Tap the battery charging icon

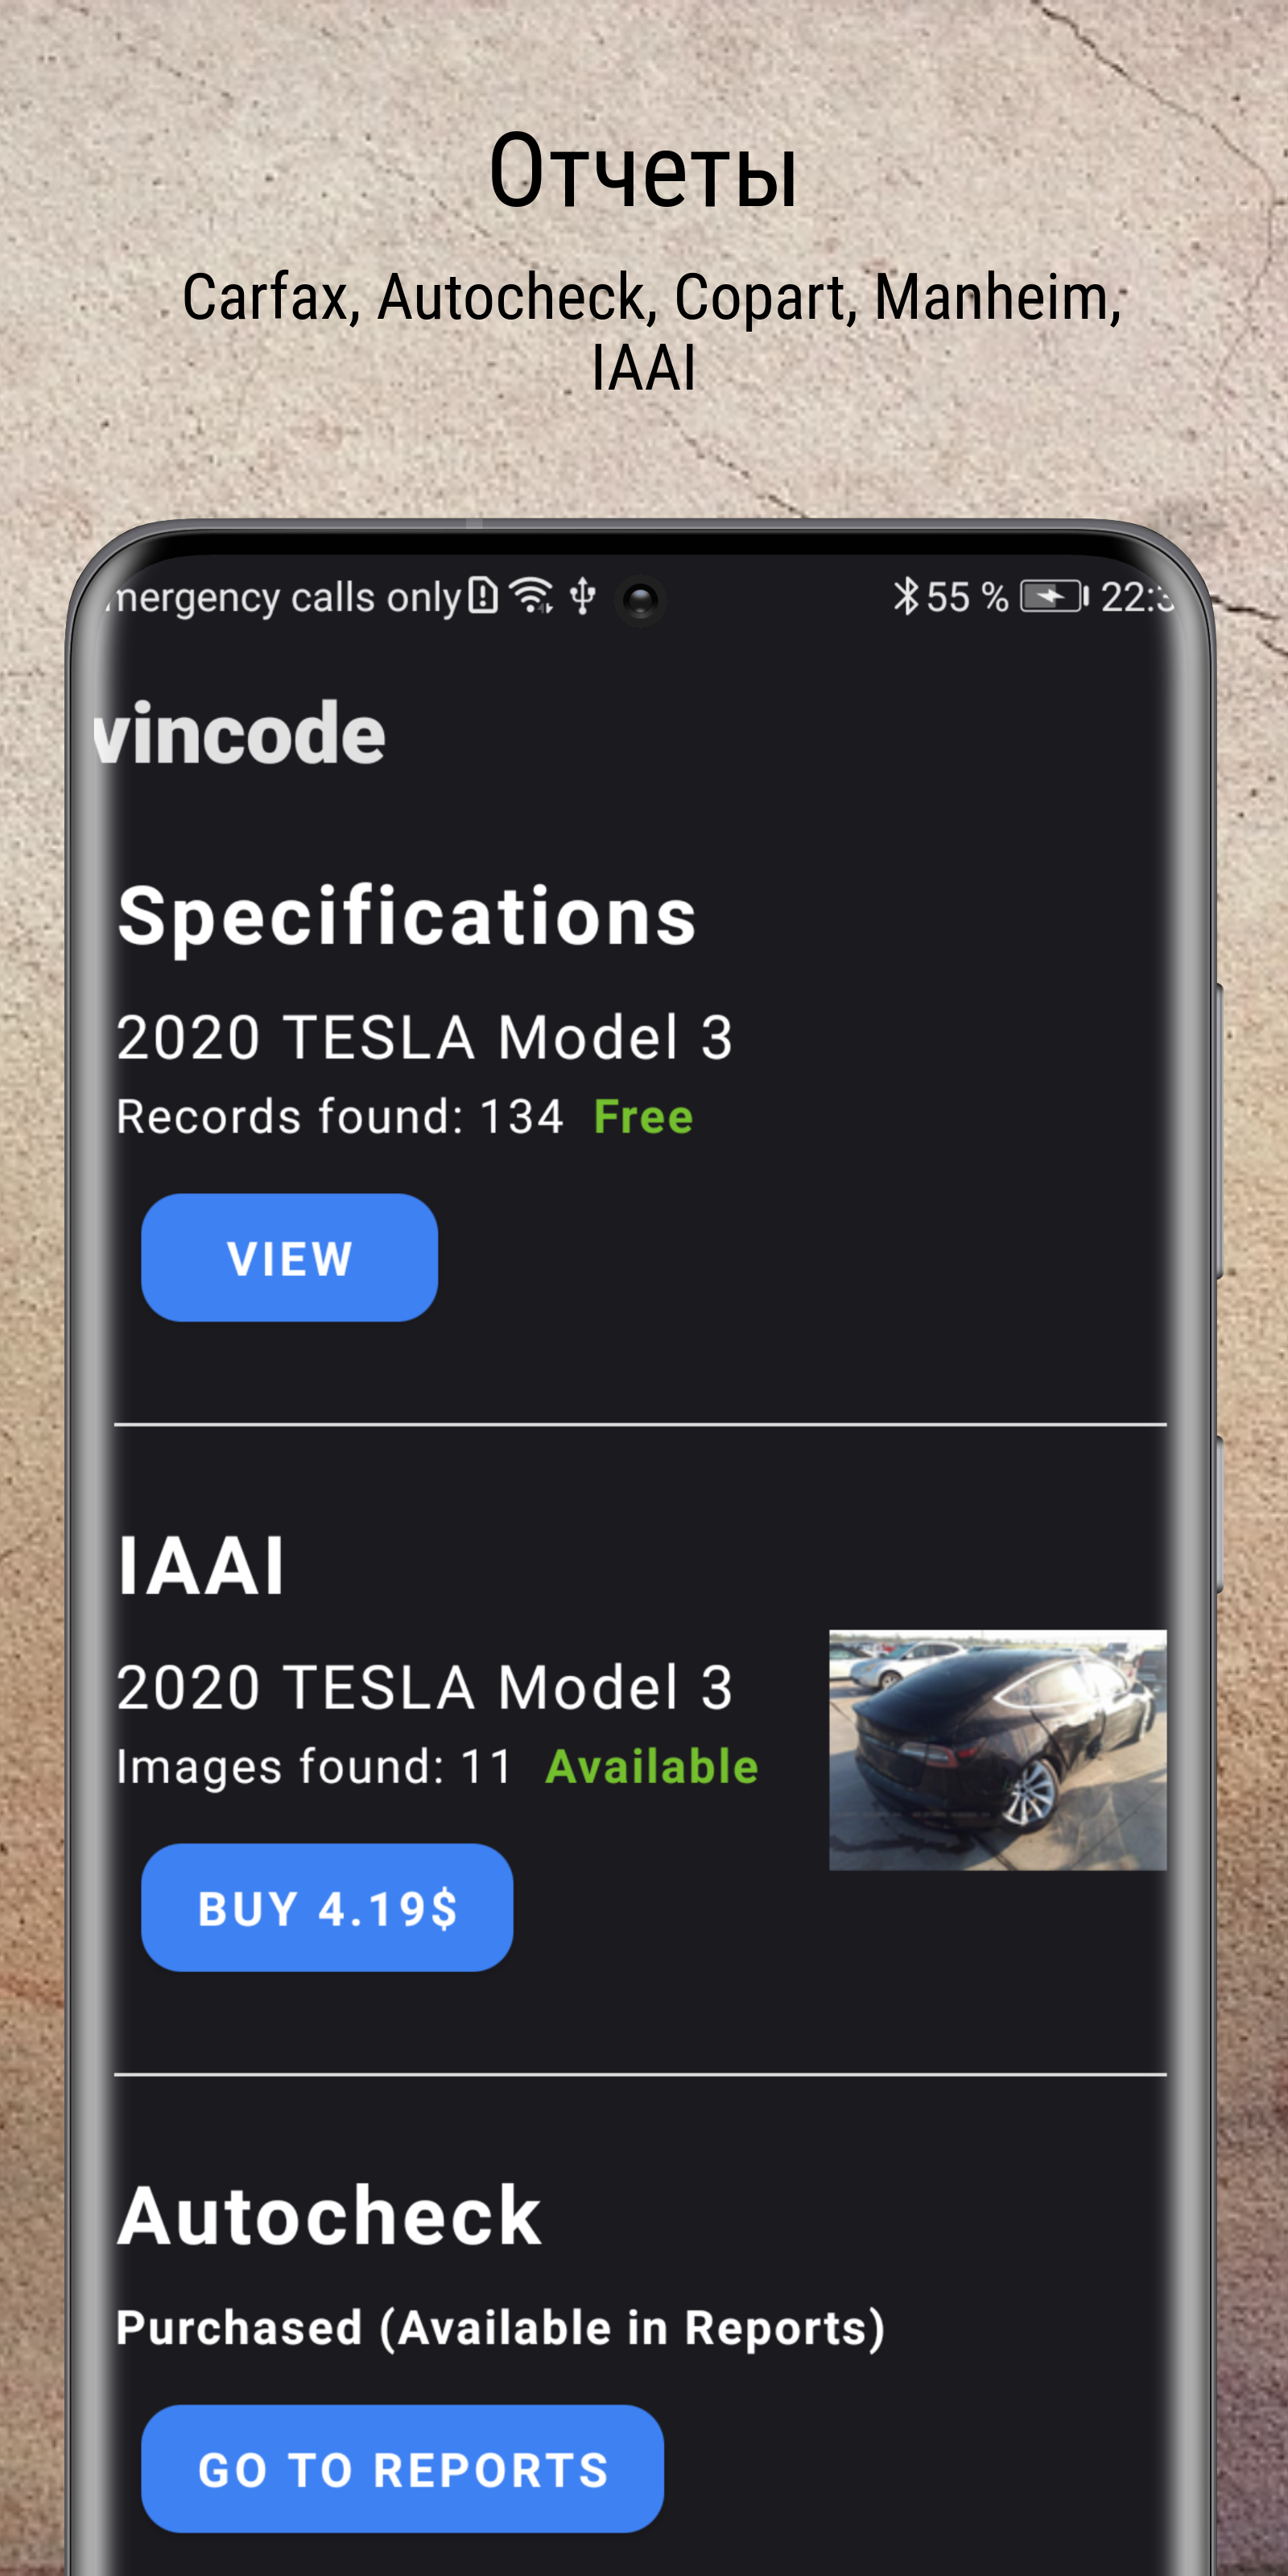coord(1053,597)
